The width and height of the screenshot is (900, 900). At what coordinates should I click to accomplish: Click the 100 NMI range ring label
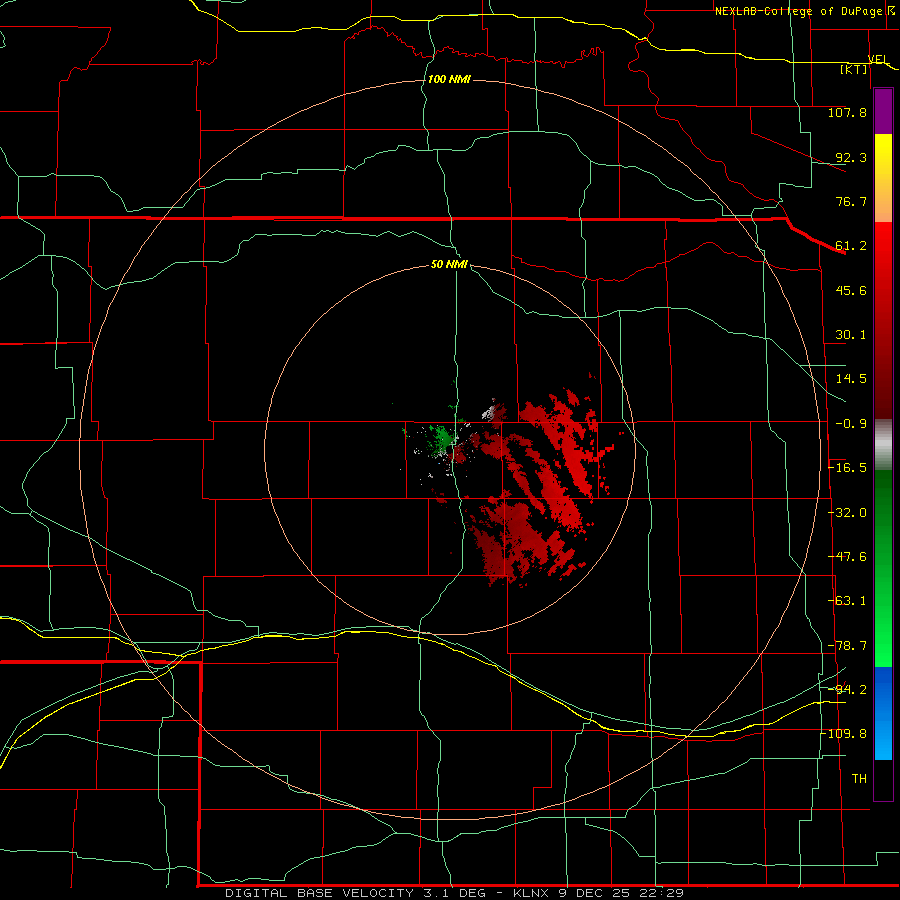tap(449, 79)
